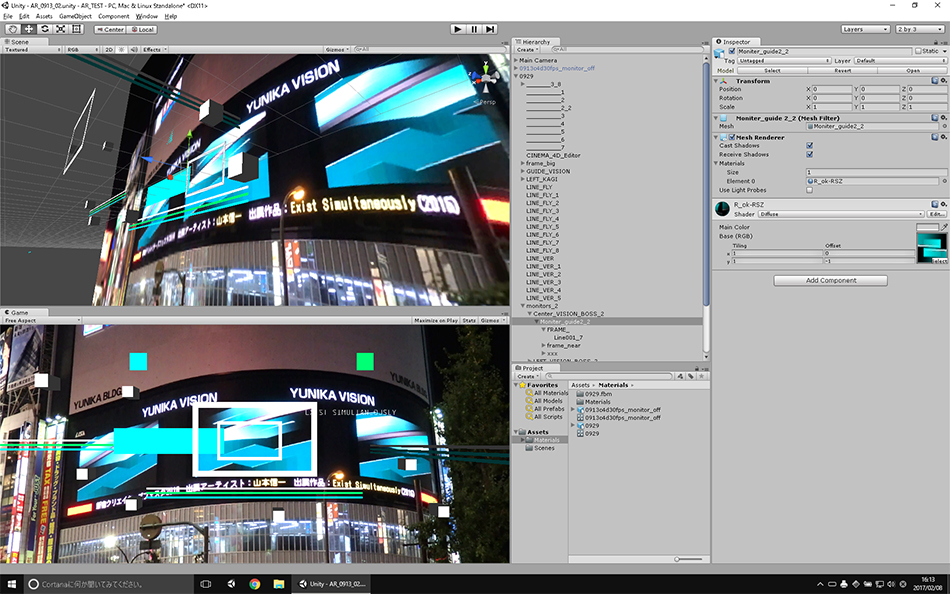Open the RGB render mode dropdown

(82, 50)
